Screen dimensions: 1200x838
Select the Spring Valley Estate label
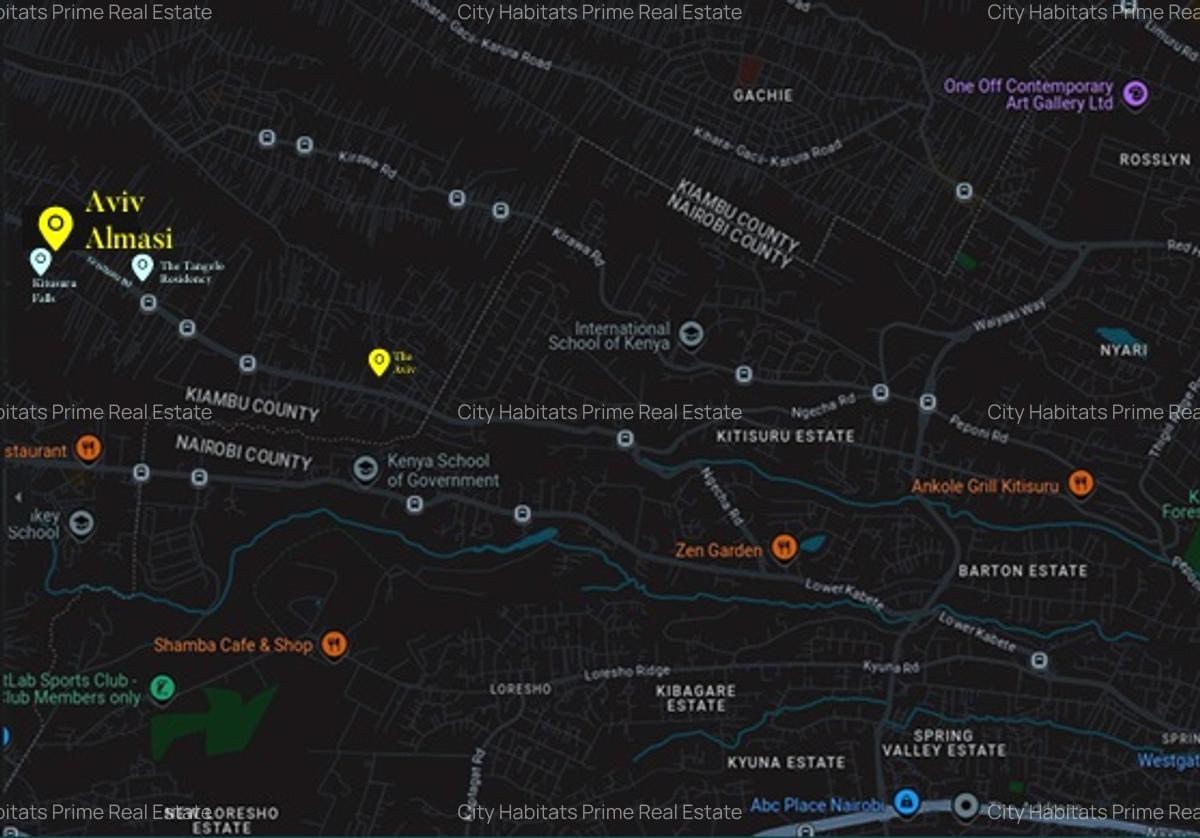[943, 742]
